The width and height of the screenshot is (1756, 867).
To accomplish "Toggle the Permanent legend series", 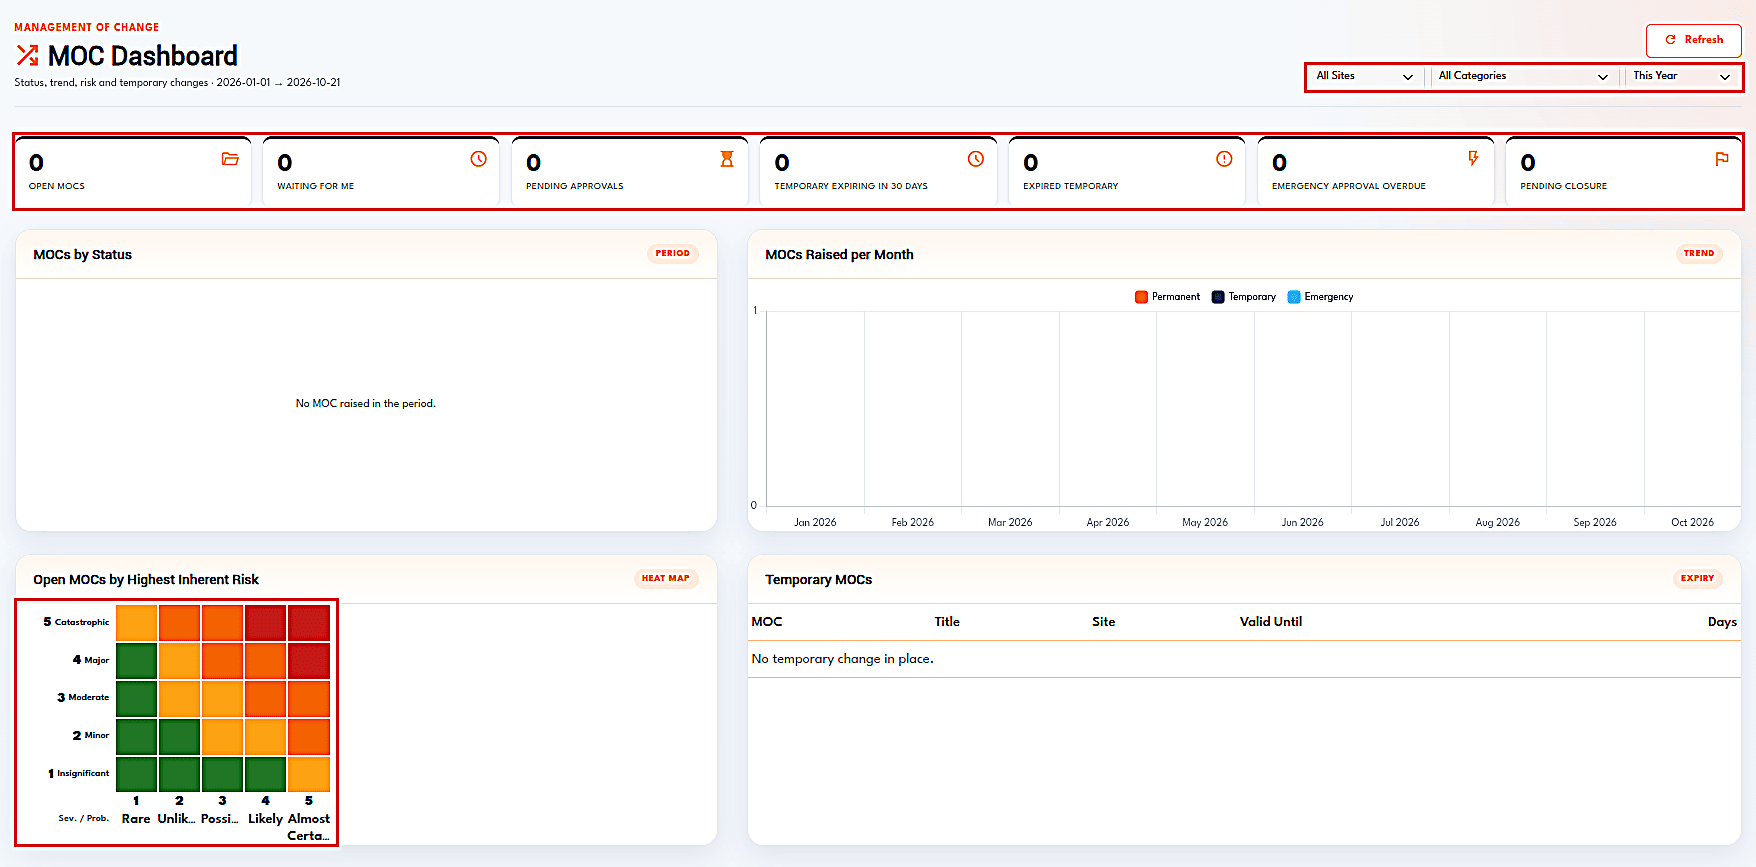I will 1168,297.
